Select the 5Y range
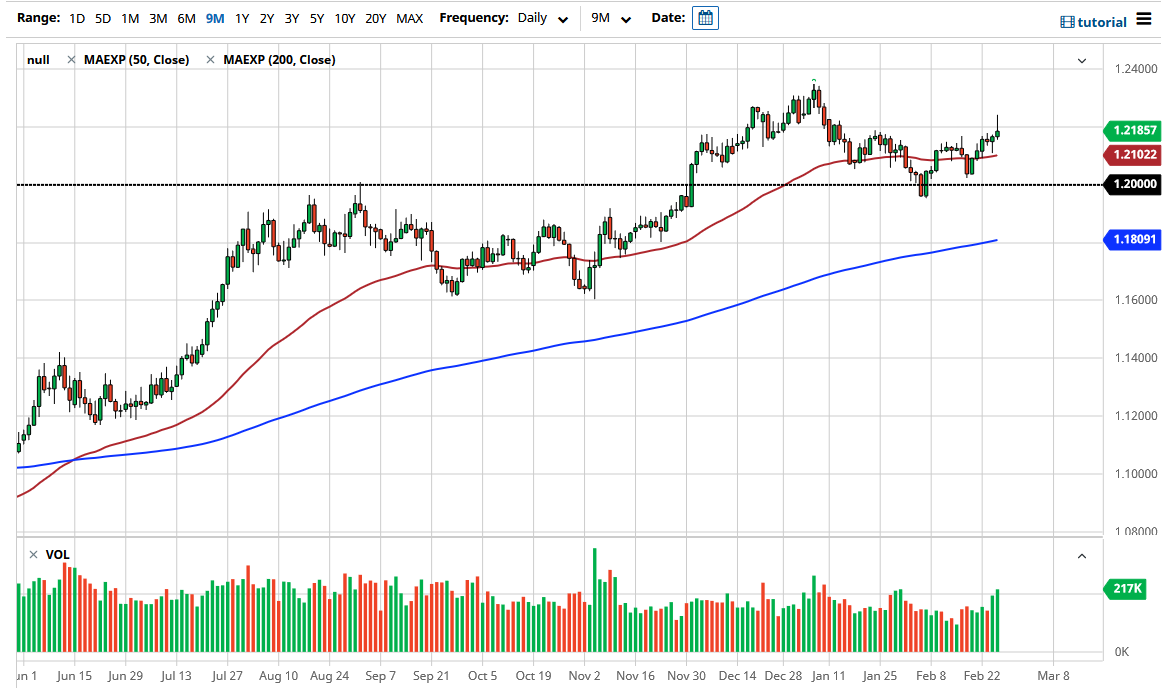 click(317, 19)
